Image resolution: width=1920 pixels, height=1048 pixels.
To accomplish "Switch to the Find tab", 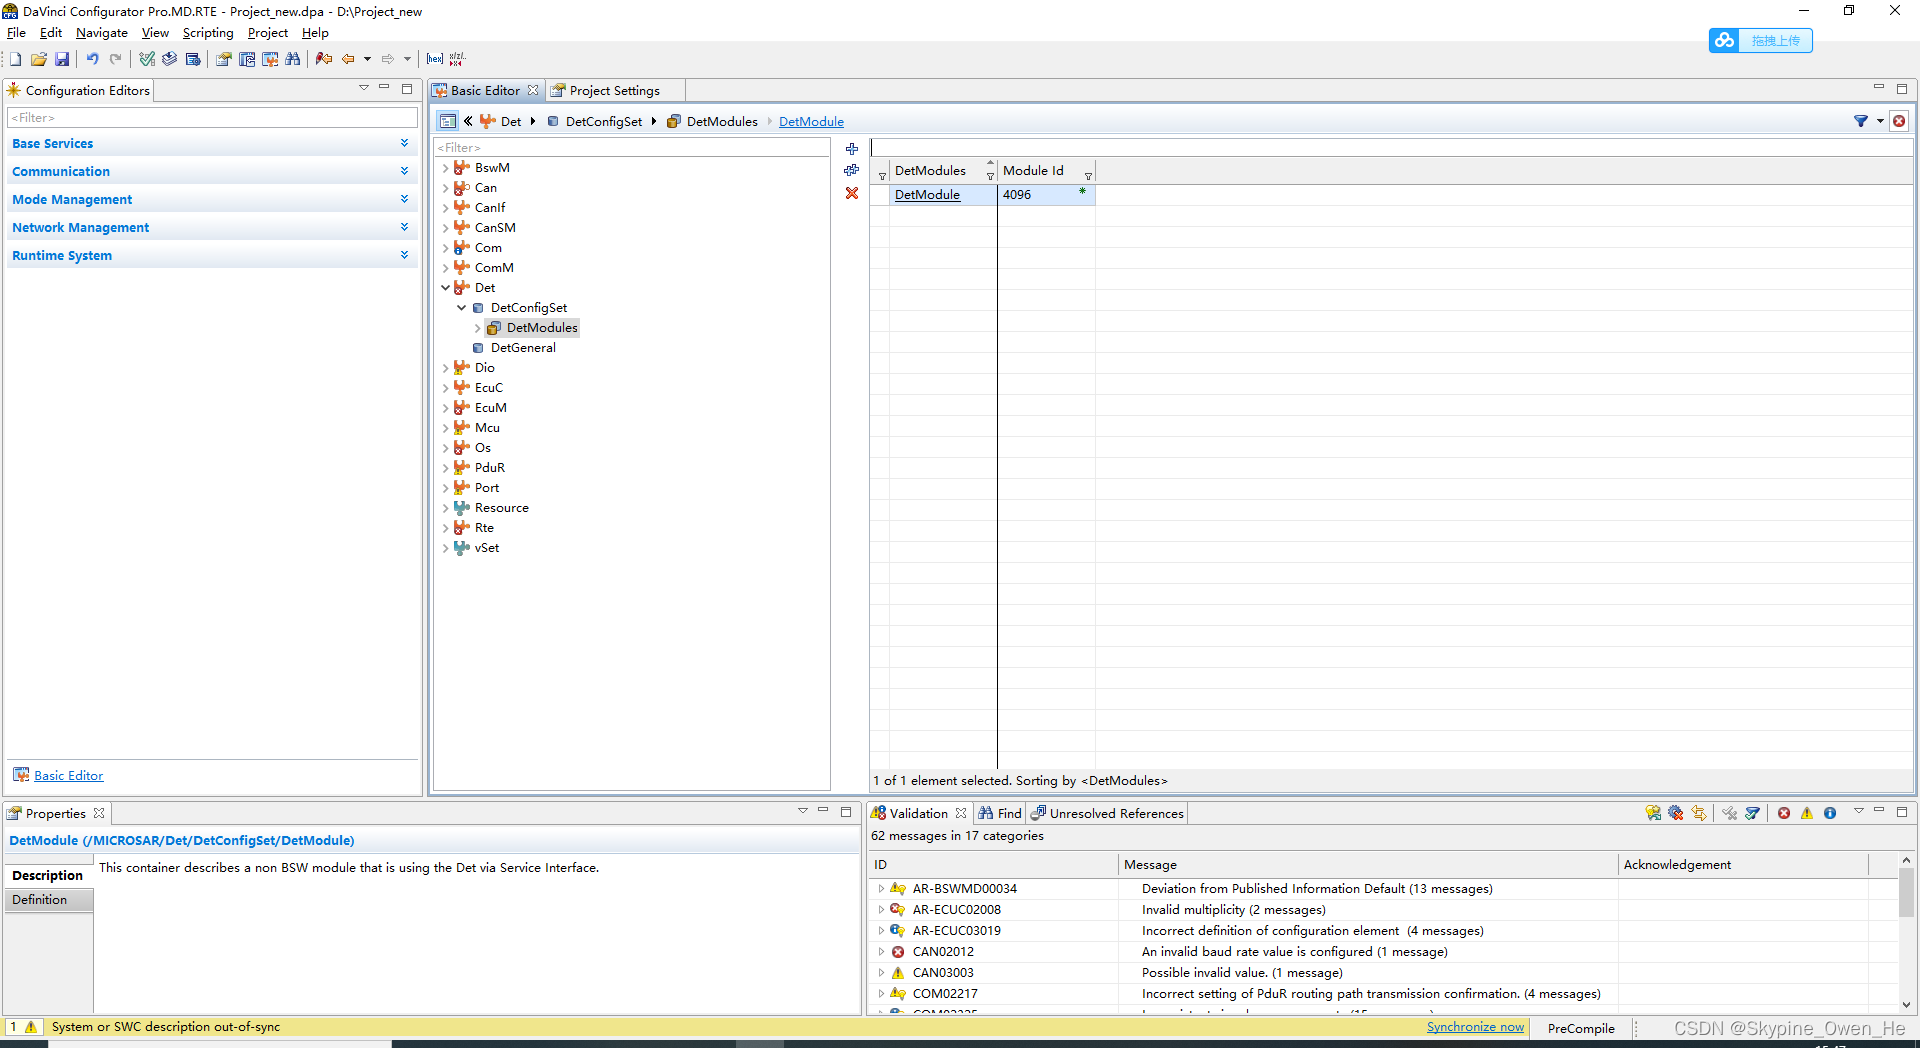I will pyautogui.click(x=1000, y=813).
